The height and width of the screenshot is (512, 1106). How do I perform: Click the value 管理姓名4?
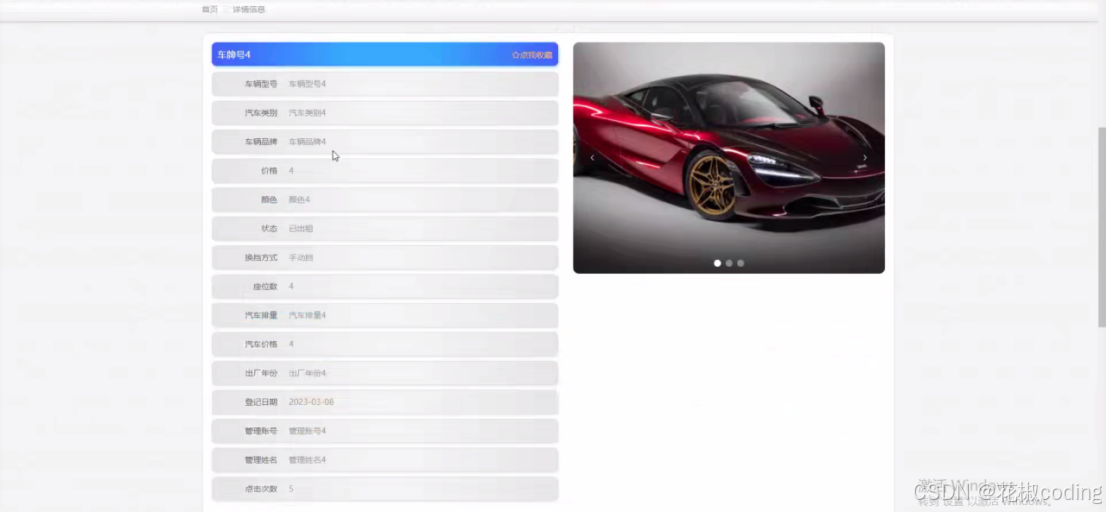(308, 460)
